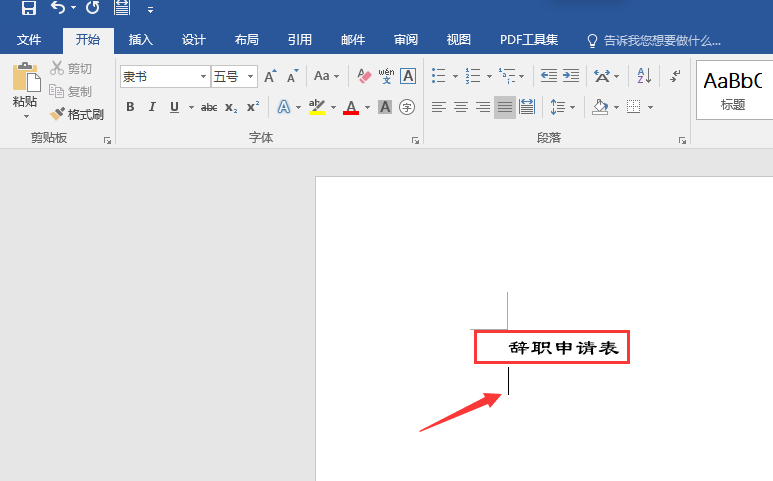The image size is (773, 481).
Task: Toggle character shading gray A icon
Action: coord(385,107)
